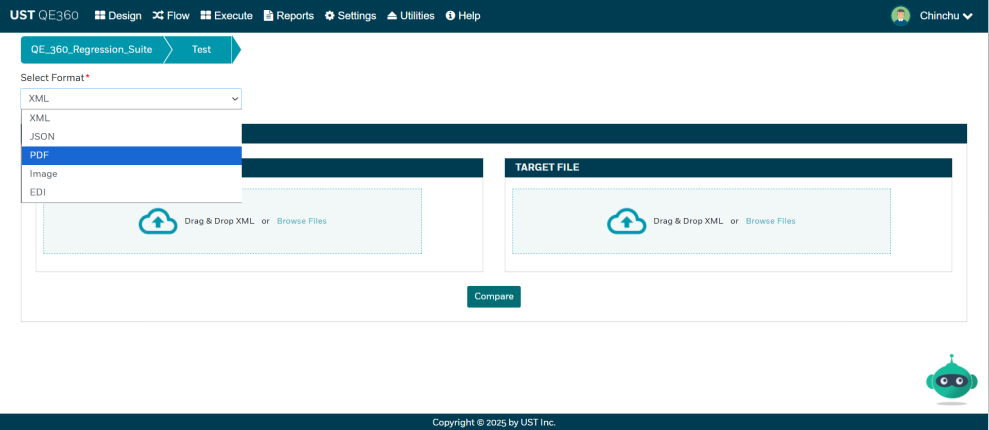Expand the Chinchu account dropdown
This screenshot has height=430, width=989.
click(946, 16)
